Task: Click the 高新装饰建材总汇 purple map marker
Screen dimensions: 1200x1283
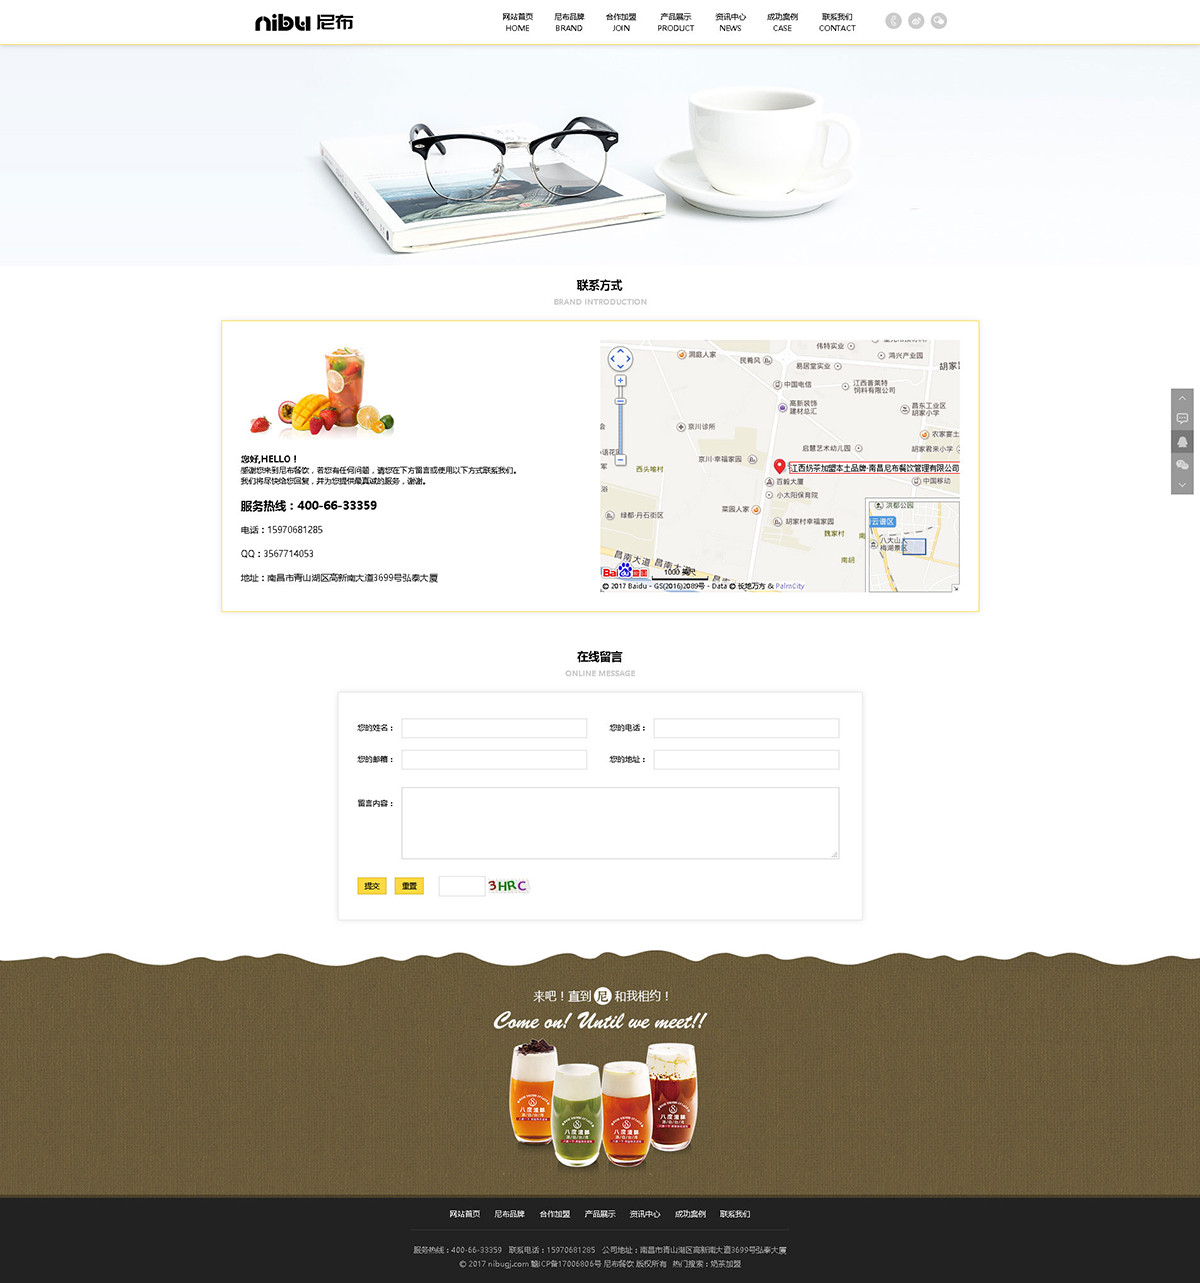Action: (782, 407)
